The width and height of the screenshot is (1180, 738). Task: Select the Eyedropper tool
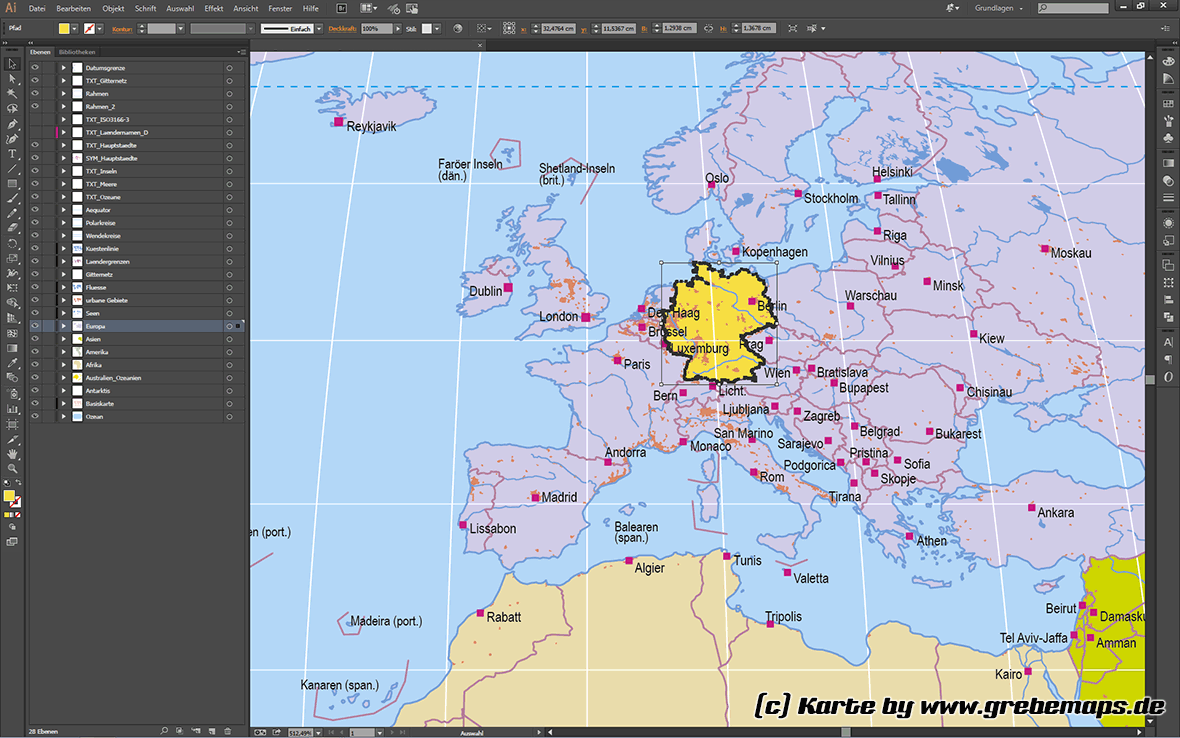pyautogui.click(x=13, y=363)
